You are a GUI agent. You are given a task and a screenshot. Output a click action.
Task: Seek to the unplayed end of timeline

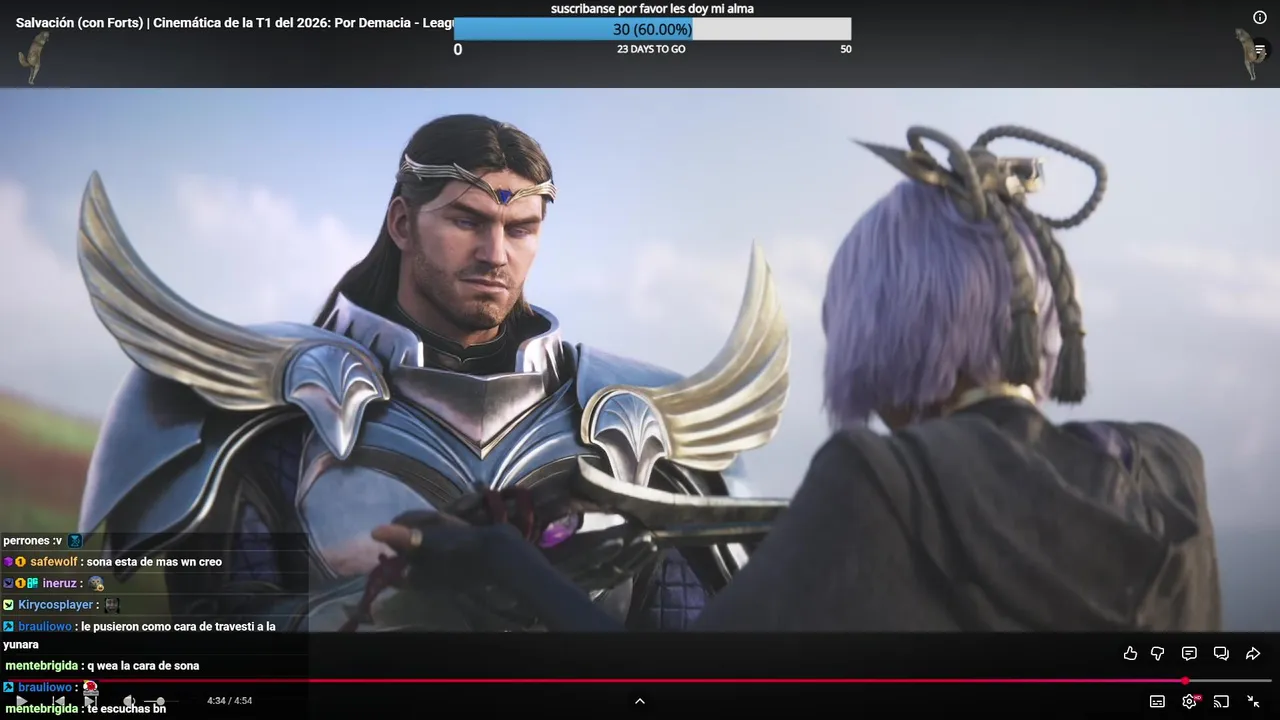pyautogui.click(x=1230, y=681)
